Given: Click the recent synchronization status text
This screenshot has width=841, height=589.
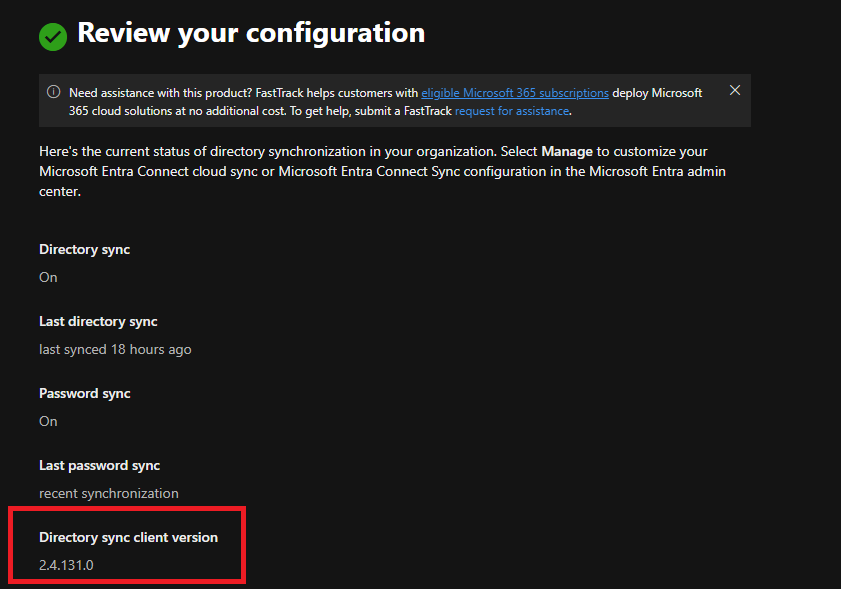Looking at the screenshot, I should tap(109, 493).
